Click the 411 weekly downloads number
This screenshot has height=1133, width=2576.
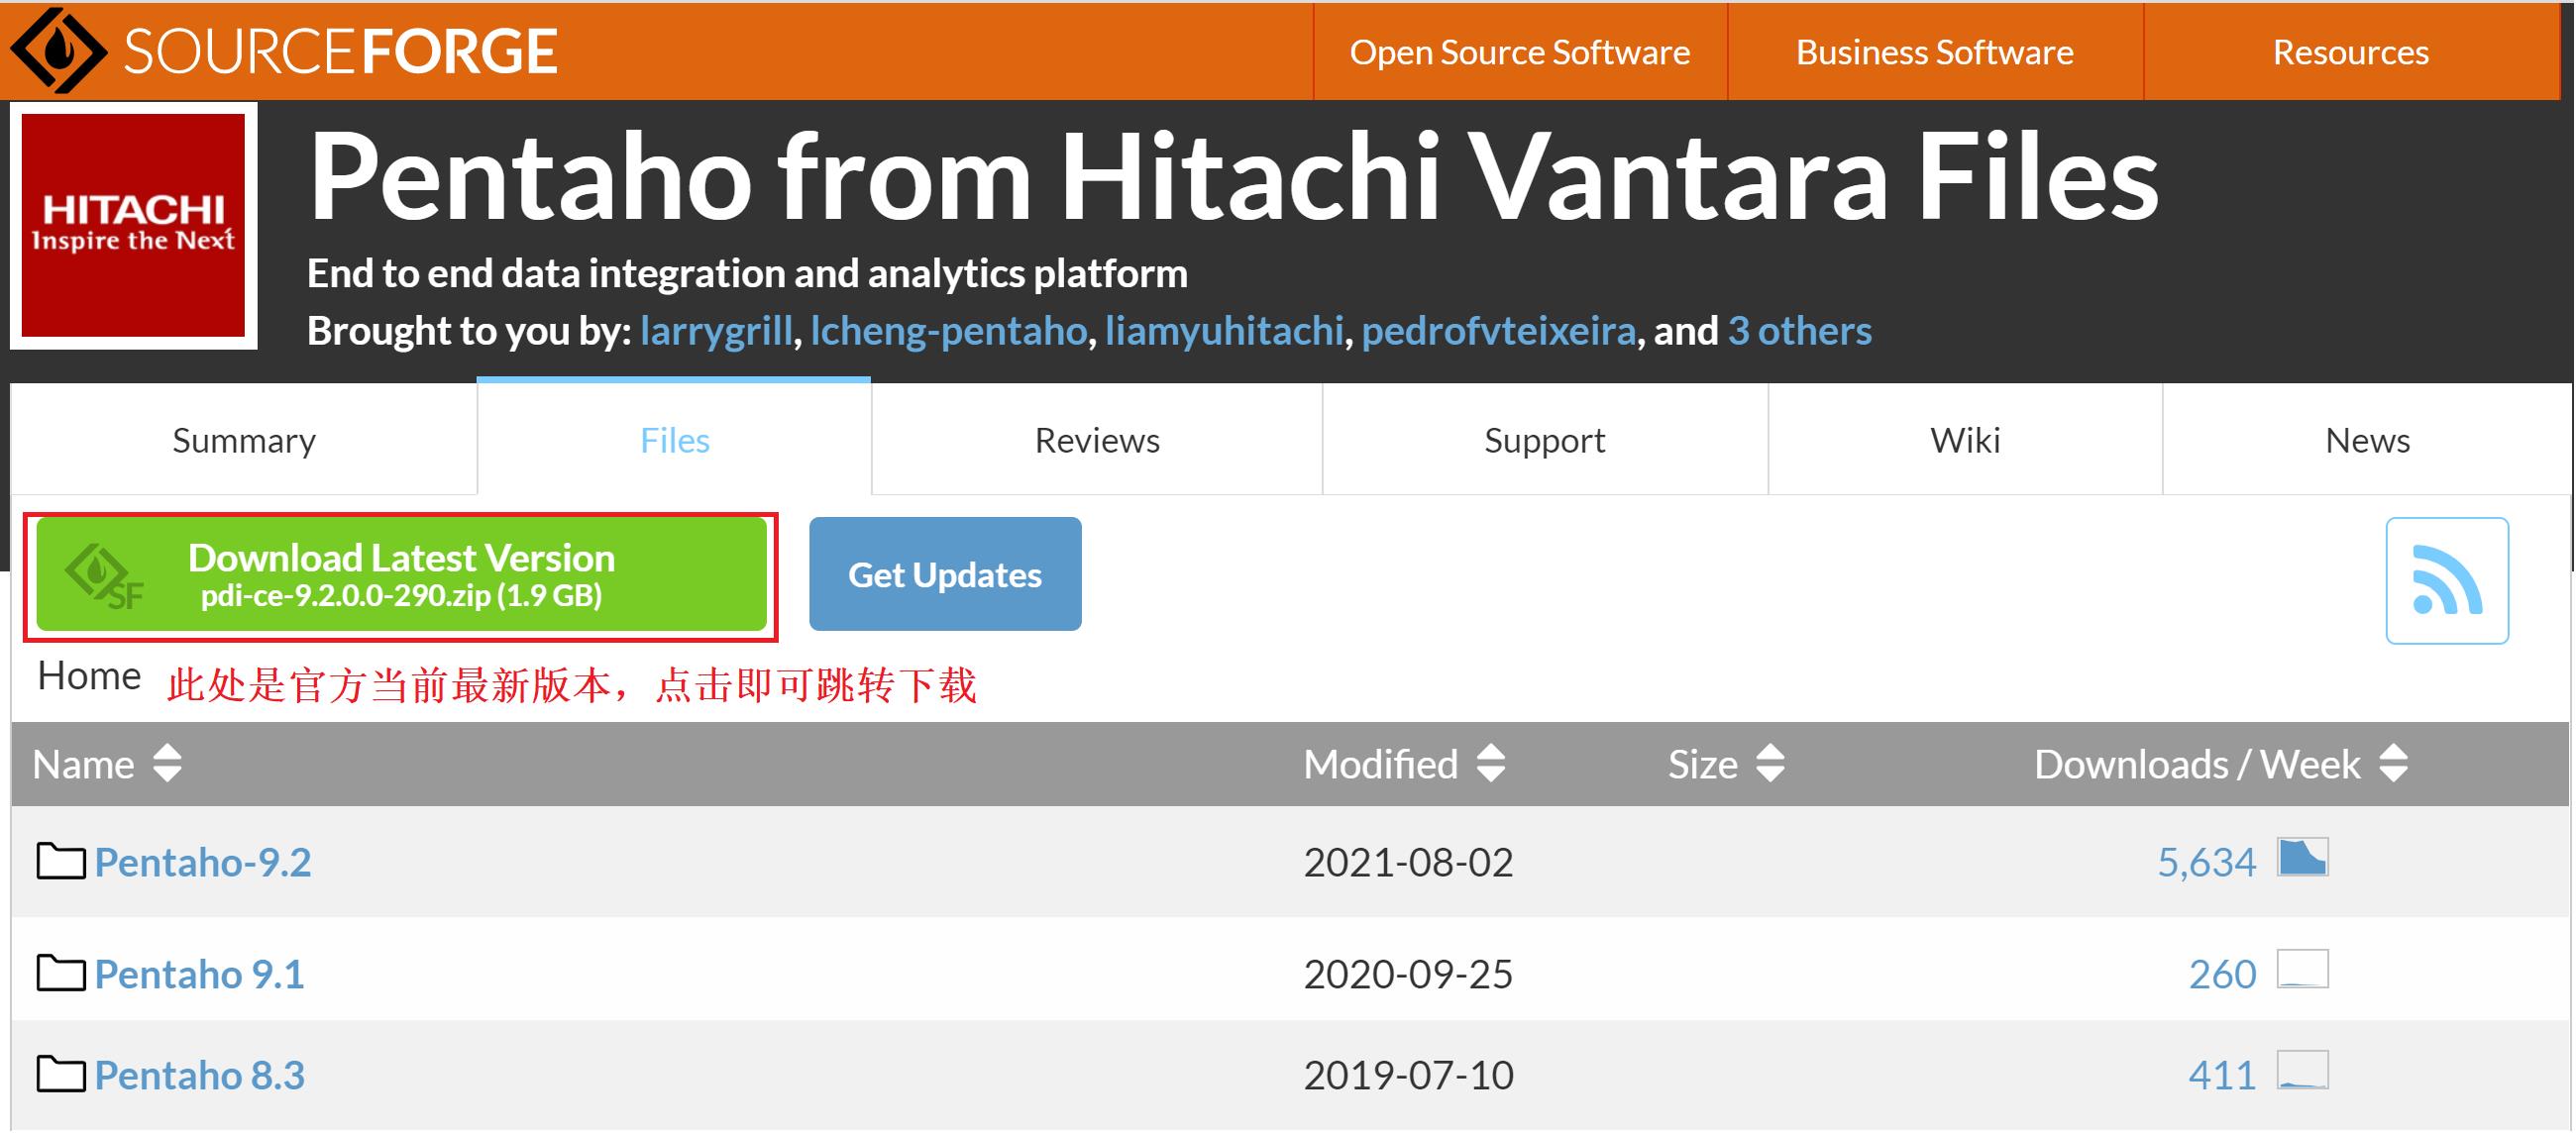(x=2222, y=1075)
